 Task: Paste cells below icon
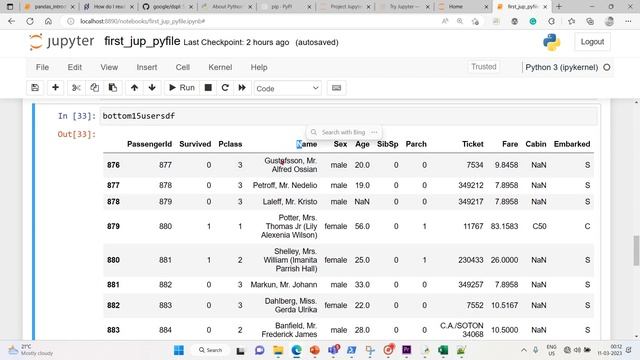[x=113, y=88]
